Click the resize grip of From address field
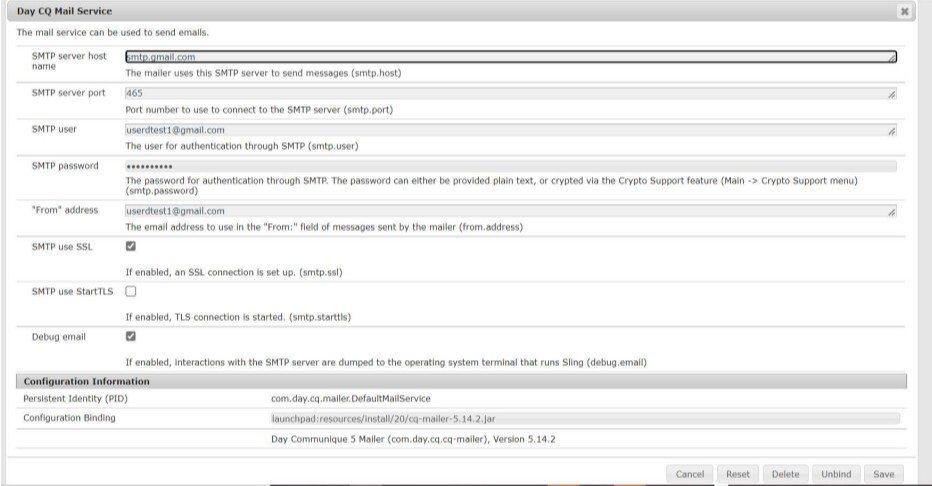The image size is (932, 486). pyautogui.click(x=892, y=212)
